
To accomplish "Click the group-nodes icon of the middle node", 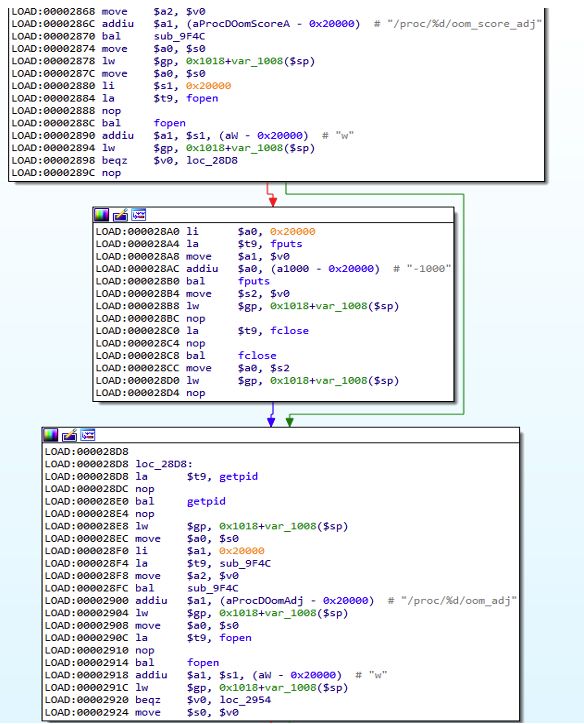I will point(138,215).
